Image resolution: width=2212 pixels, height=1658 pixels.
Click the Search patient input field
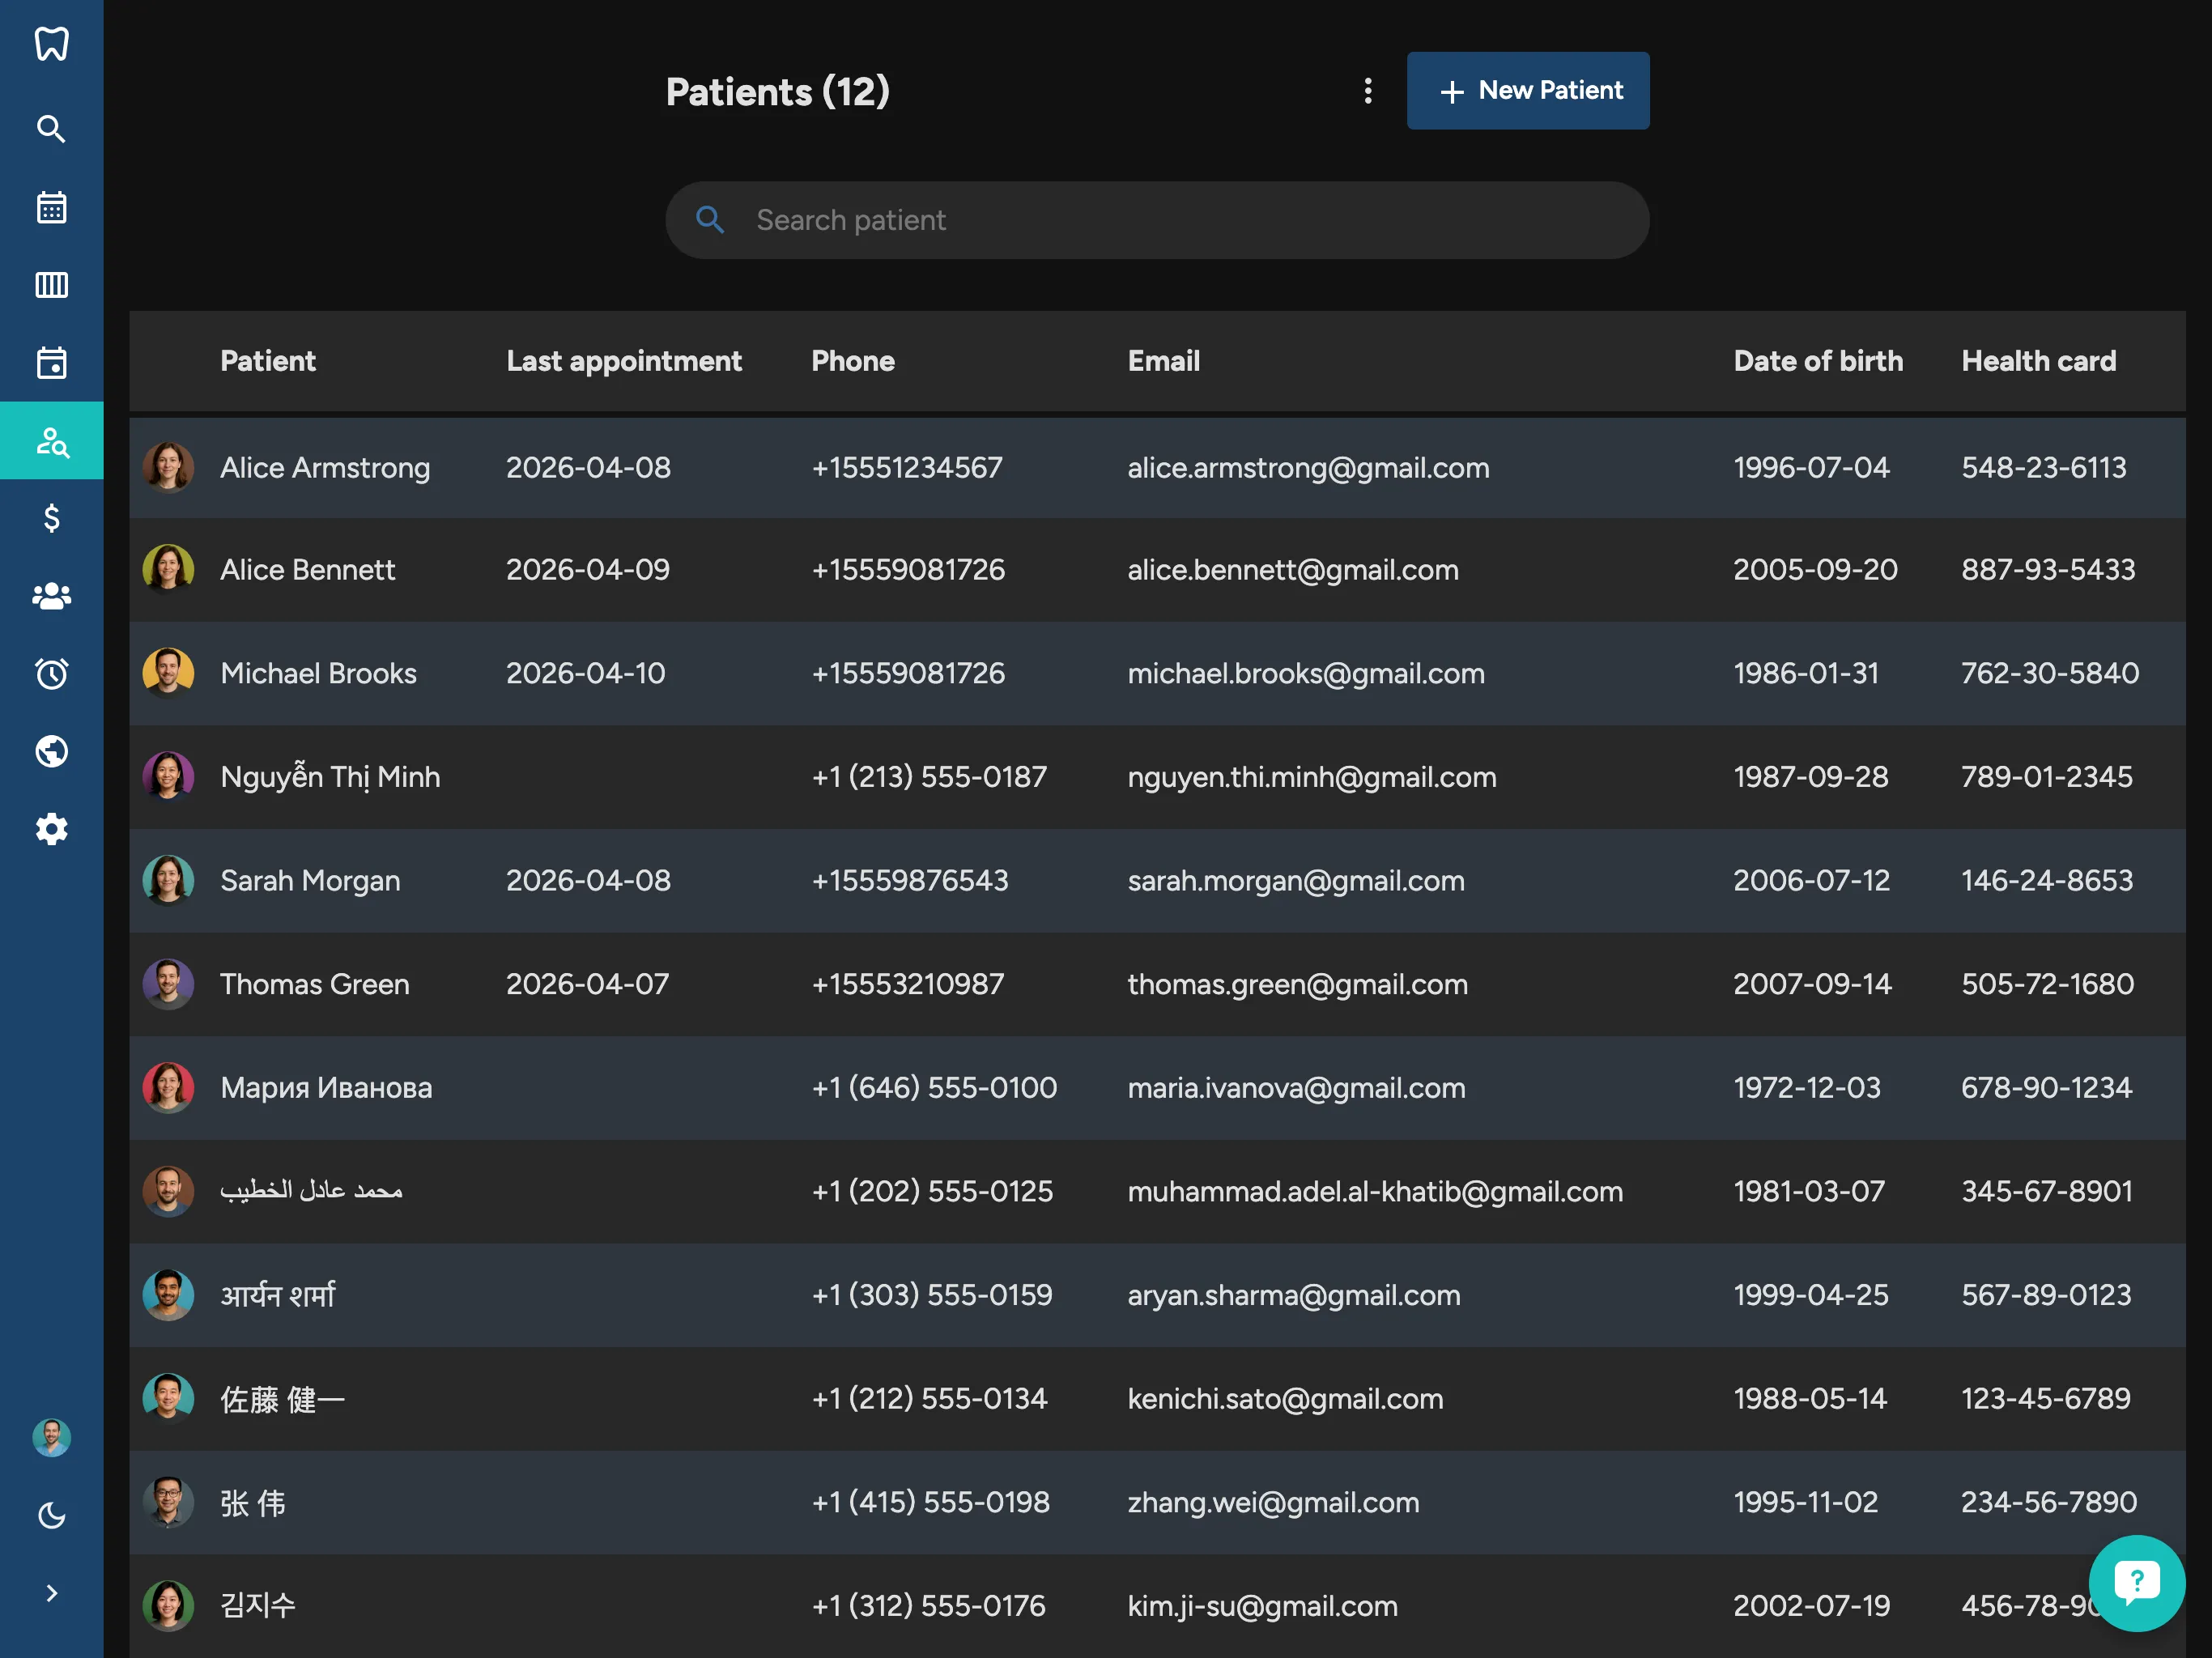(x=1157, y=220)
